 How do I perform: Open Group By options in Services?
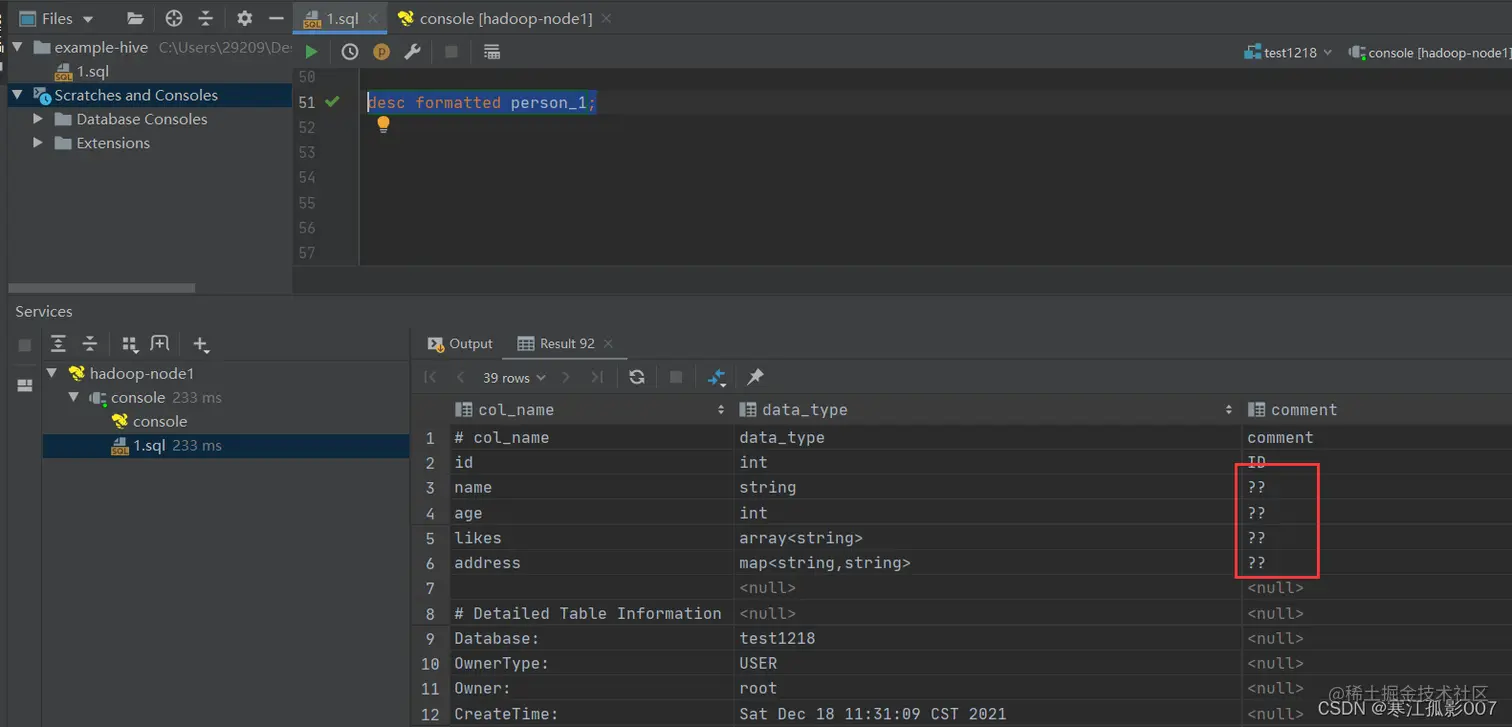click(129, 344)
